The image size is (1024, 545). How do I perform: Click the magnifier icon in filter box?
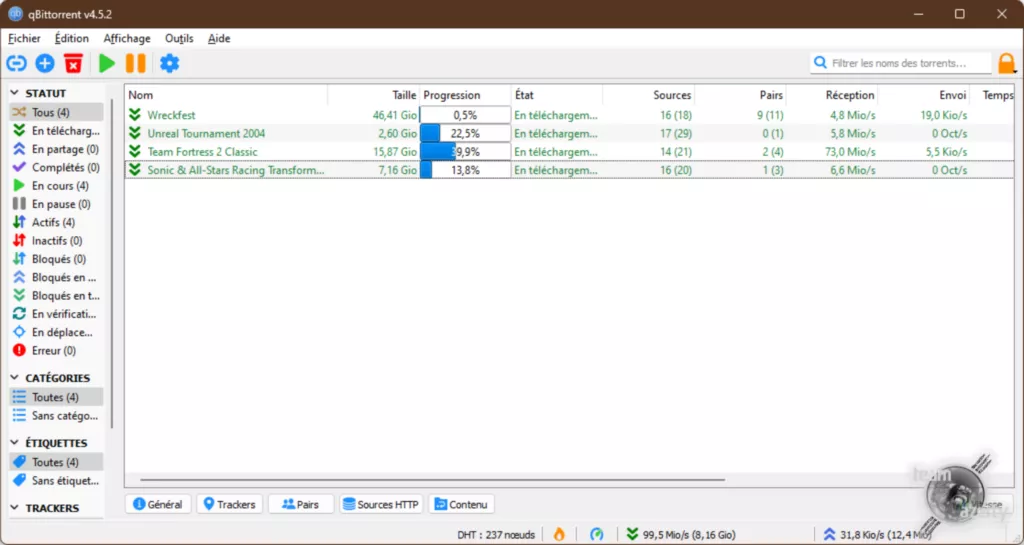tap(820, 63)
